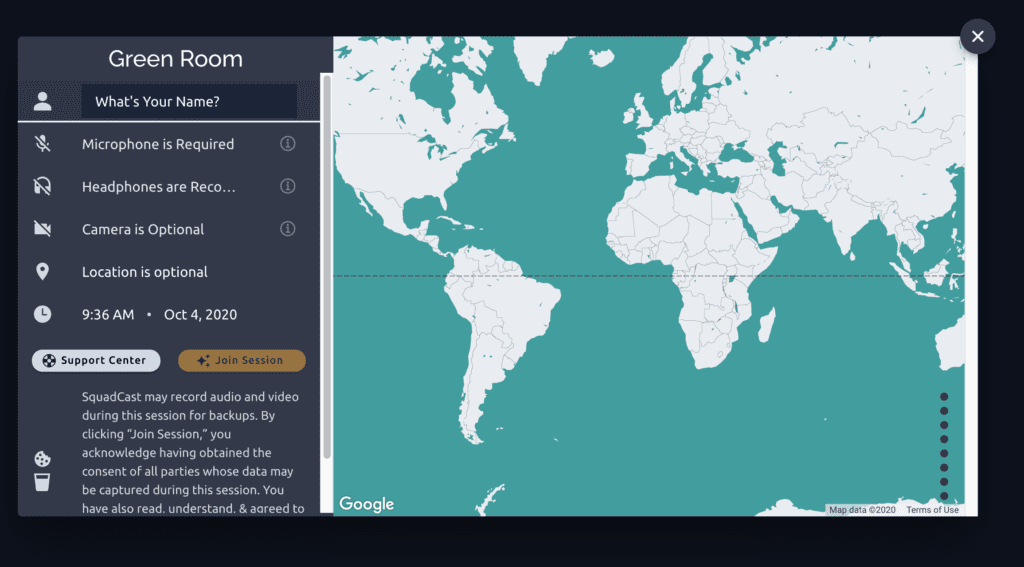
Task: Click the 9:36 AM time text
Action: (x=108, y=315)
